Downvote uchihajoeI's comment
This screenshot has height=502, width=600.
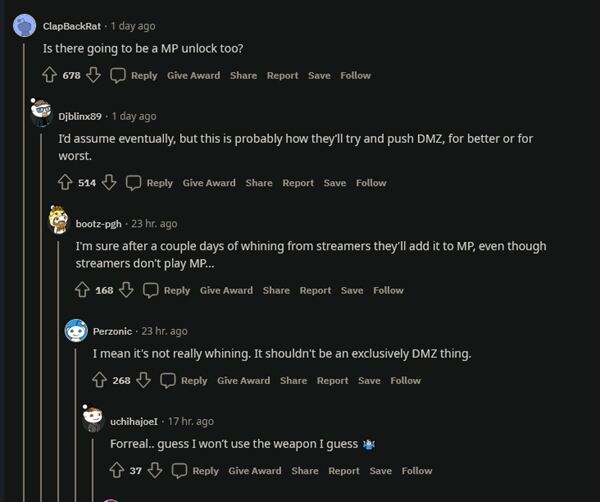(x=155, y=470)
